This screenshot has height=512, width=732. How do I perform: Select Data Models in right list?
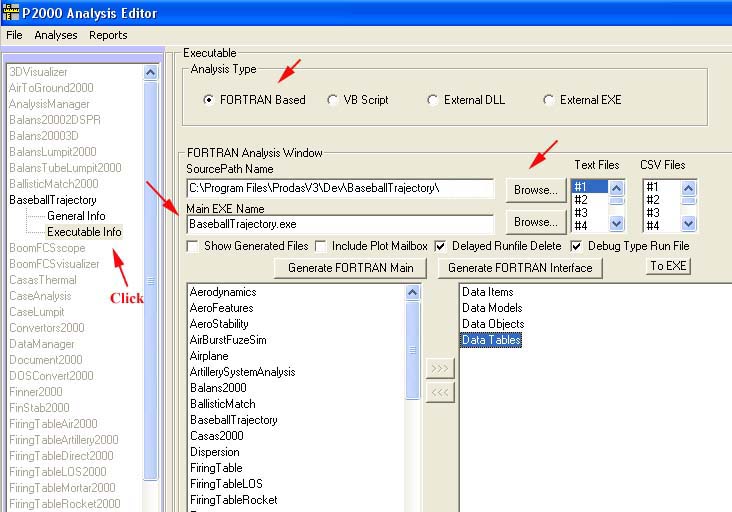coord(492,308)
